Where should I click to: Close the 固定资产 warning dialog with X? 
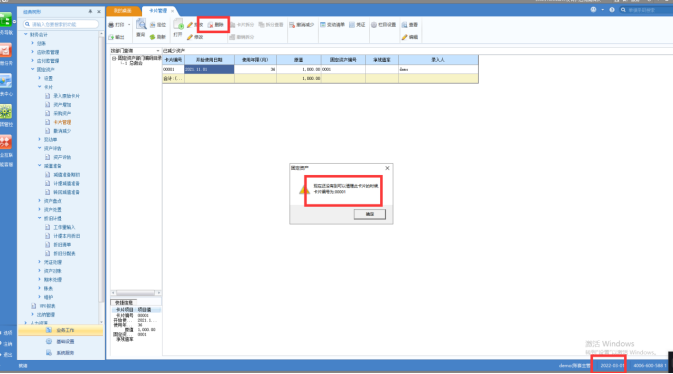(x=387, y=168)
